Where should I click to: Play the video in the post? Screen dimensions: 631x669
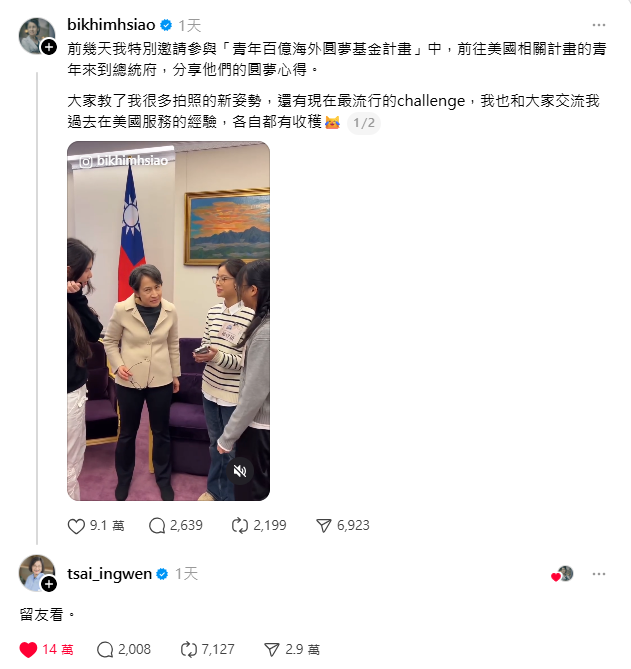click(x=168, y=321)
